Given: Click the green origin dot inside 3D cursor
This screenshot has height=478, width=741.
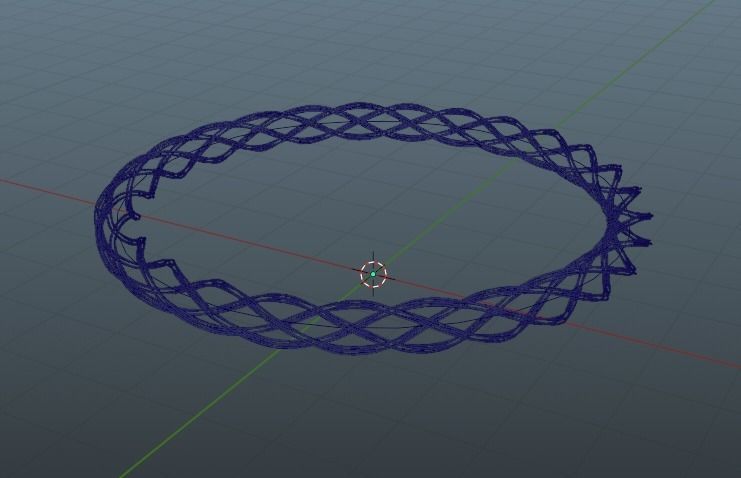Looking at the screenshot, I should pyautogui.click(x=373, y=274).
